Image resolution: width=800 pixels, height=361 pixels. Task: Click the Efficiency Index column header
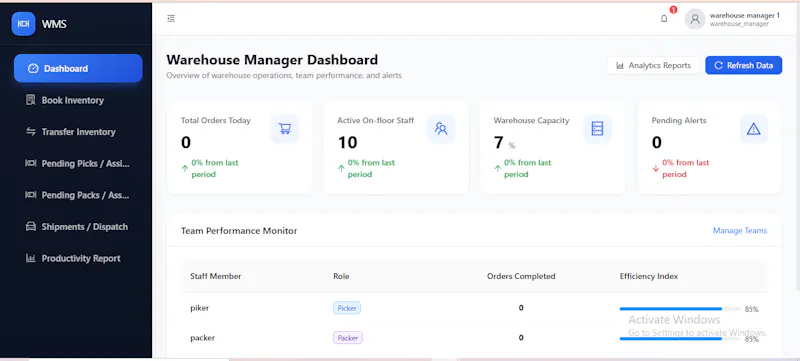(649, 276)
